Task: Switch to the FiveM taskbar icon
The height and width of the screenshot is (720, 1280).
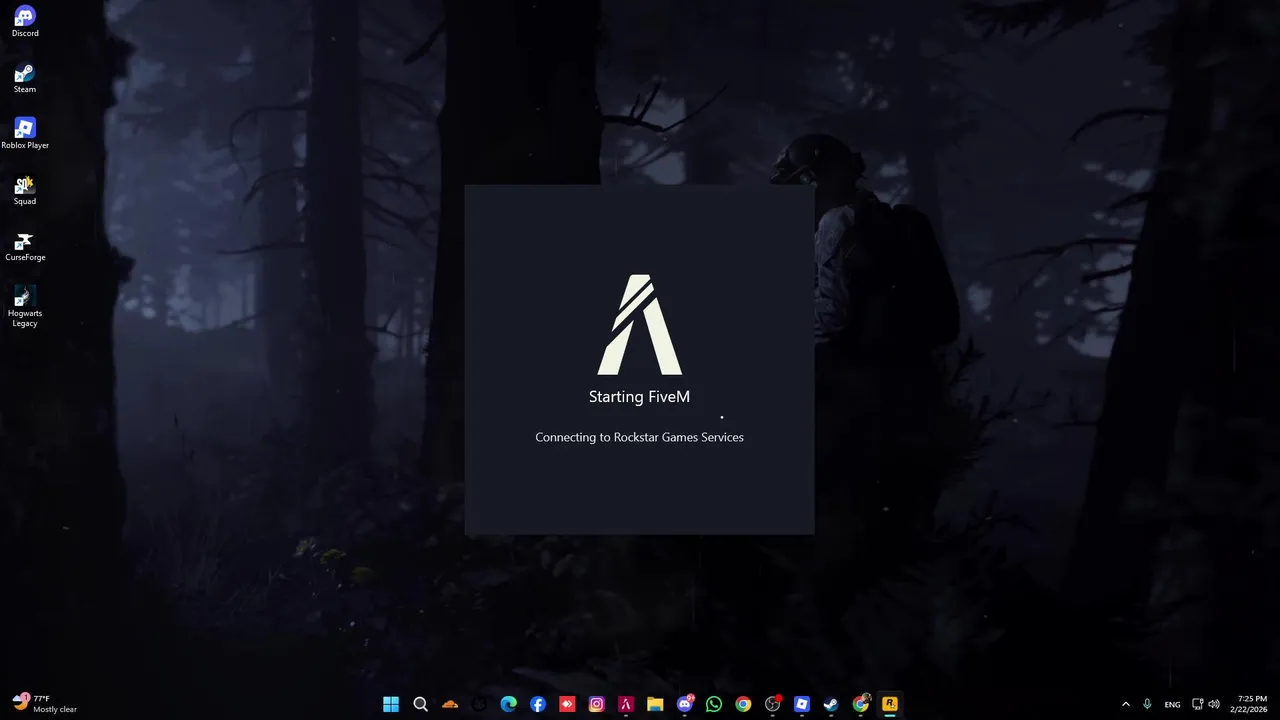Action: tap(626, 704)
